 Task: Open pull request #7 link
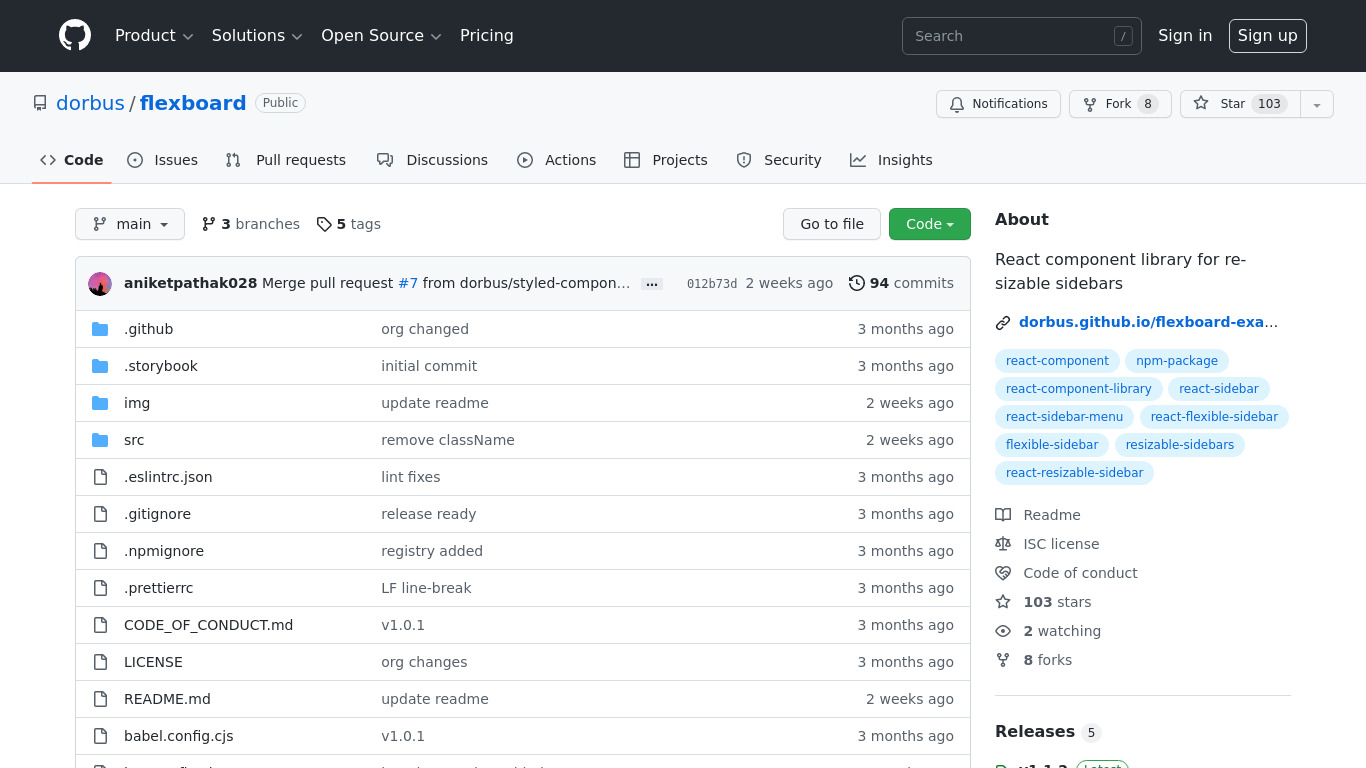408,283
